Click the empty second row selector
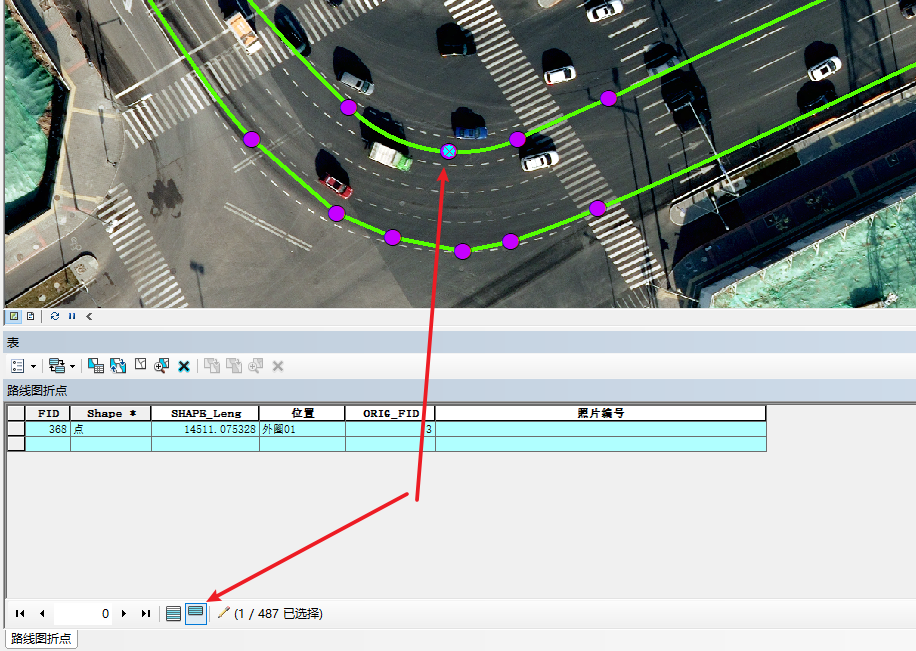The image size is (916, 651). point(16,444)
